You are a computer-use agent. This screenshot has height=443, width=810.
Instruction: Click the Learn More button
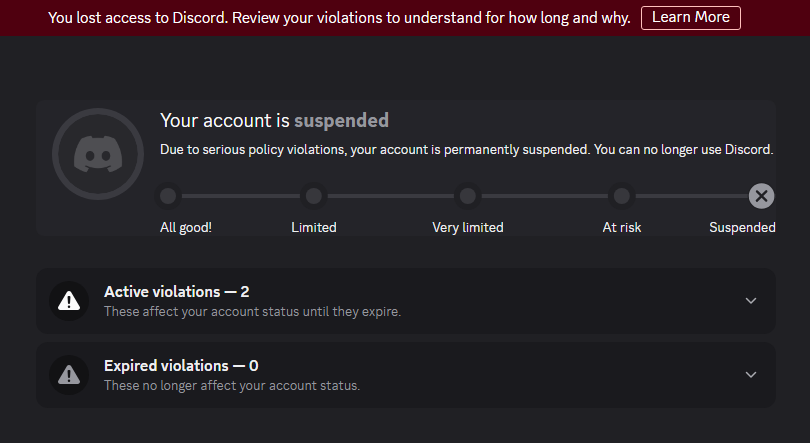pyautogui.click(x=691, y=18)
